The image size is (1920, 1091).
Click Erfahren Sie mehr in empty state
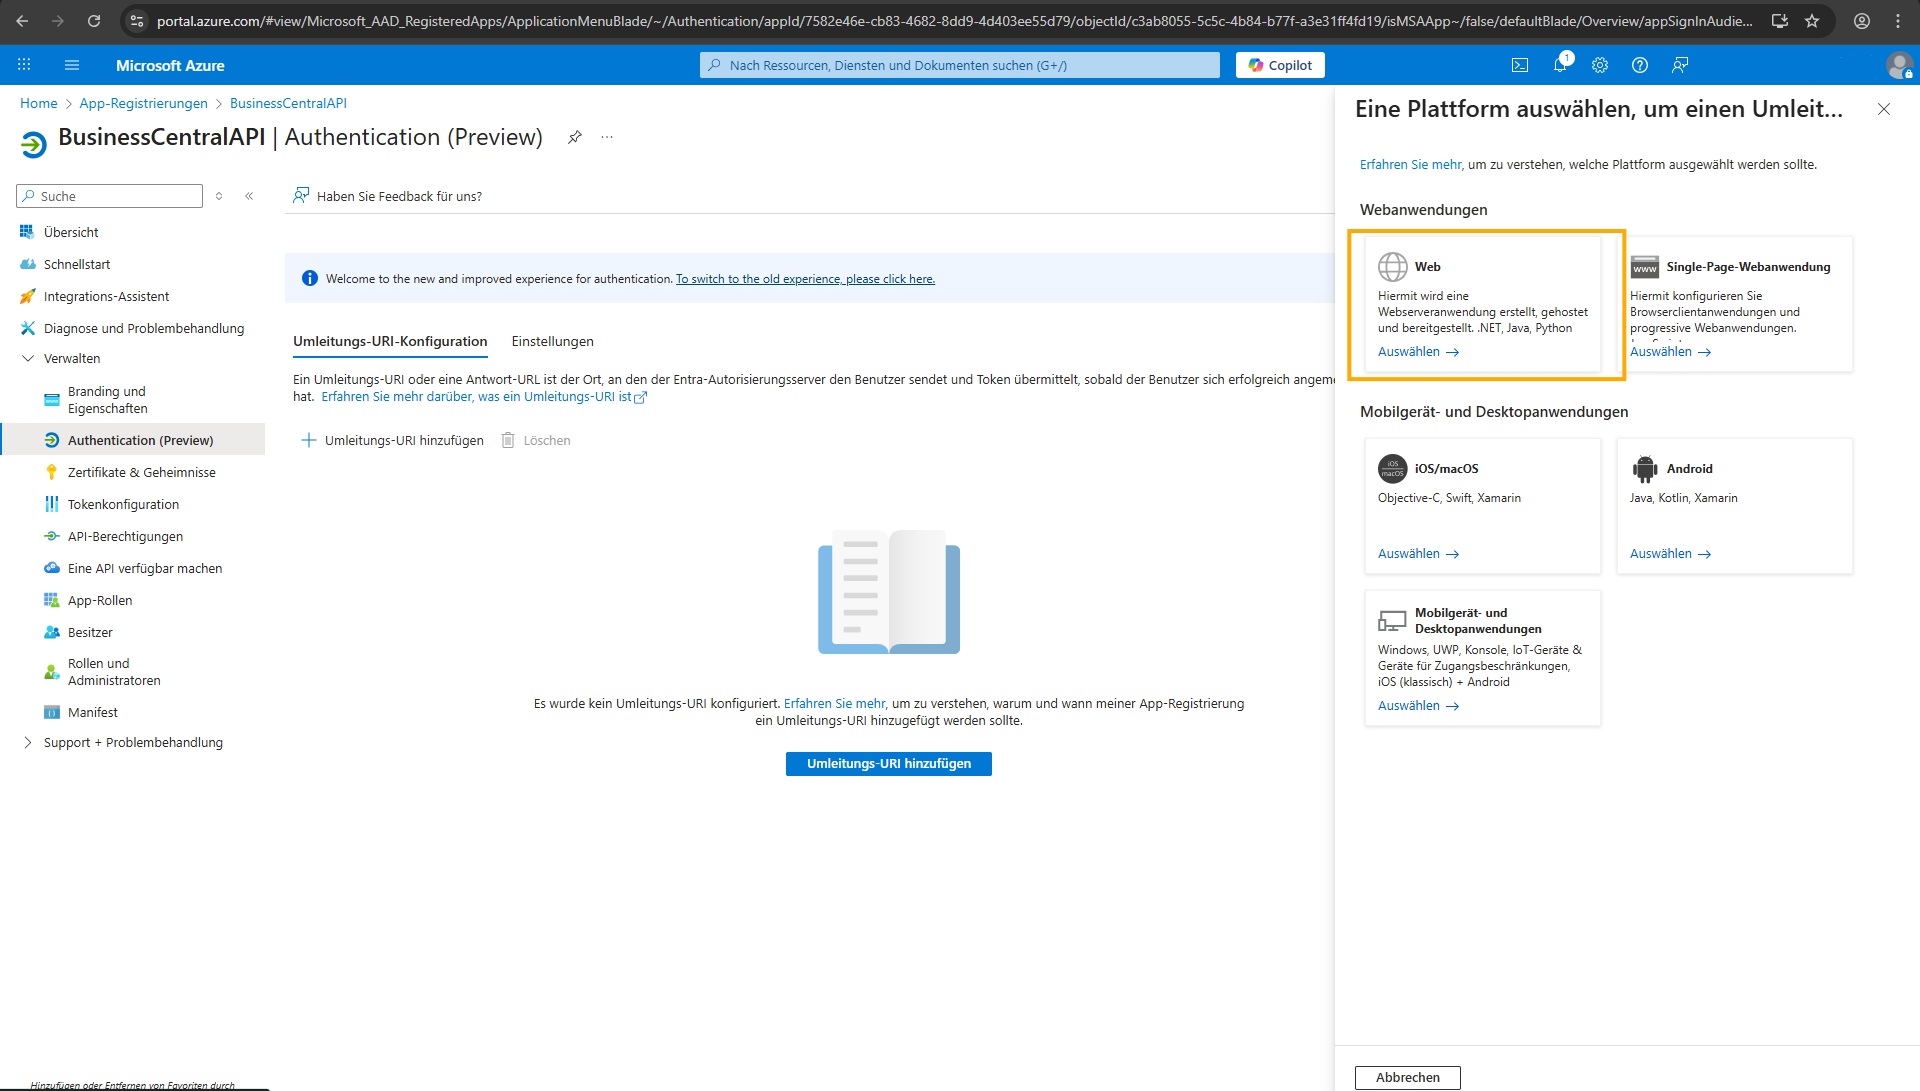[834, 704]
